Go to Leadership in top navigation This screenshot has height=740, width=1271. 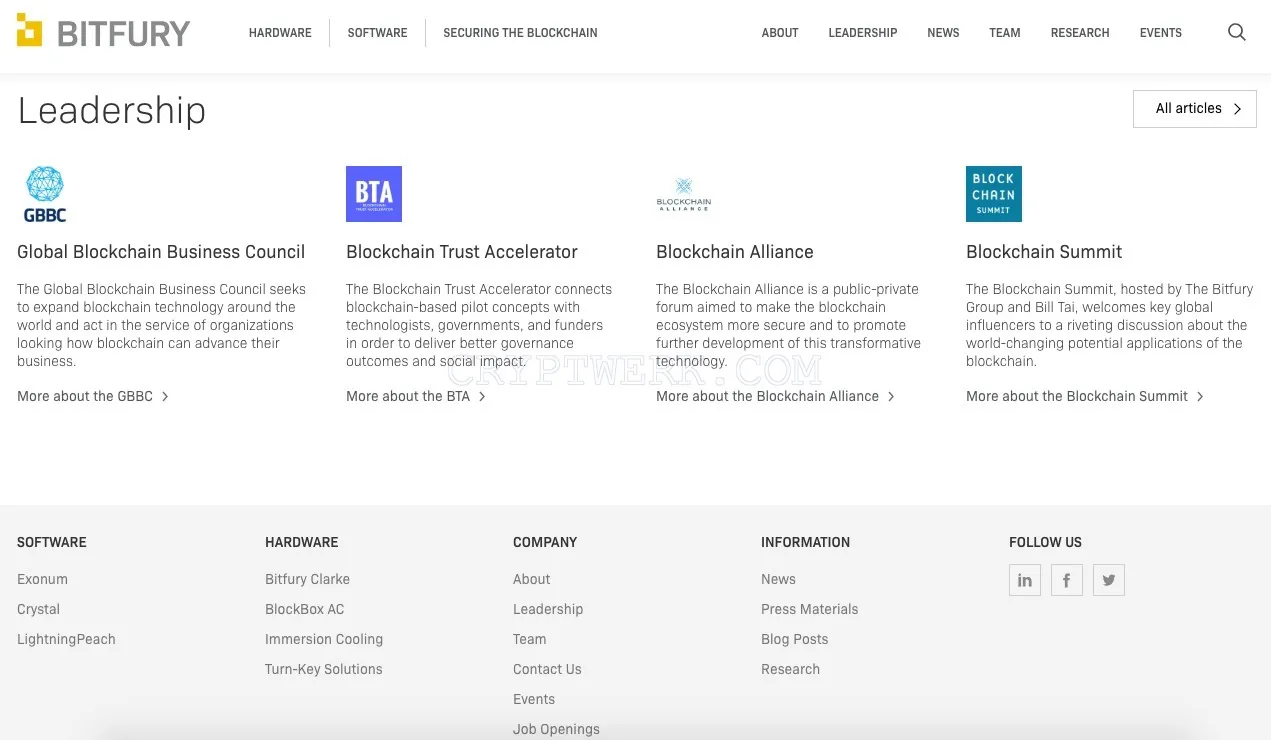tap(863, 33)
